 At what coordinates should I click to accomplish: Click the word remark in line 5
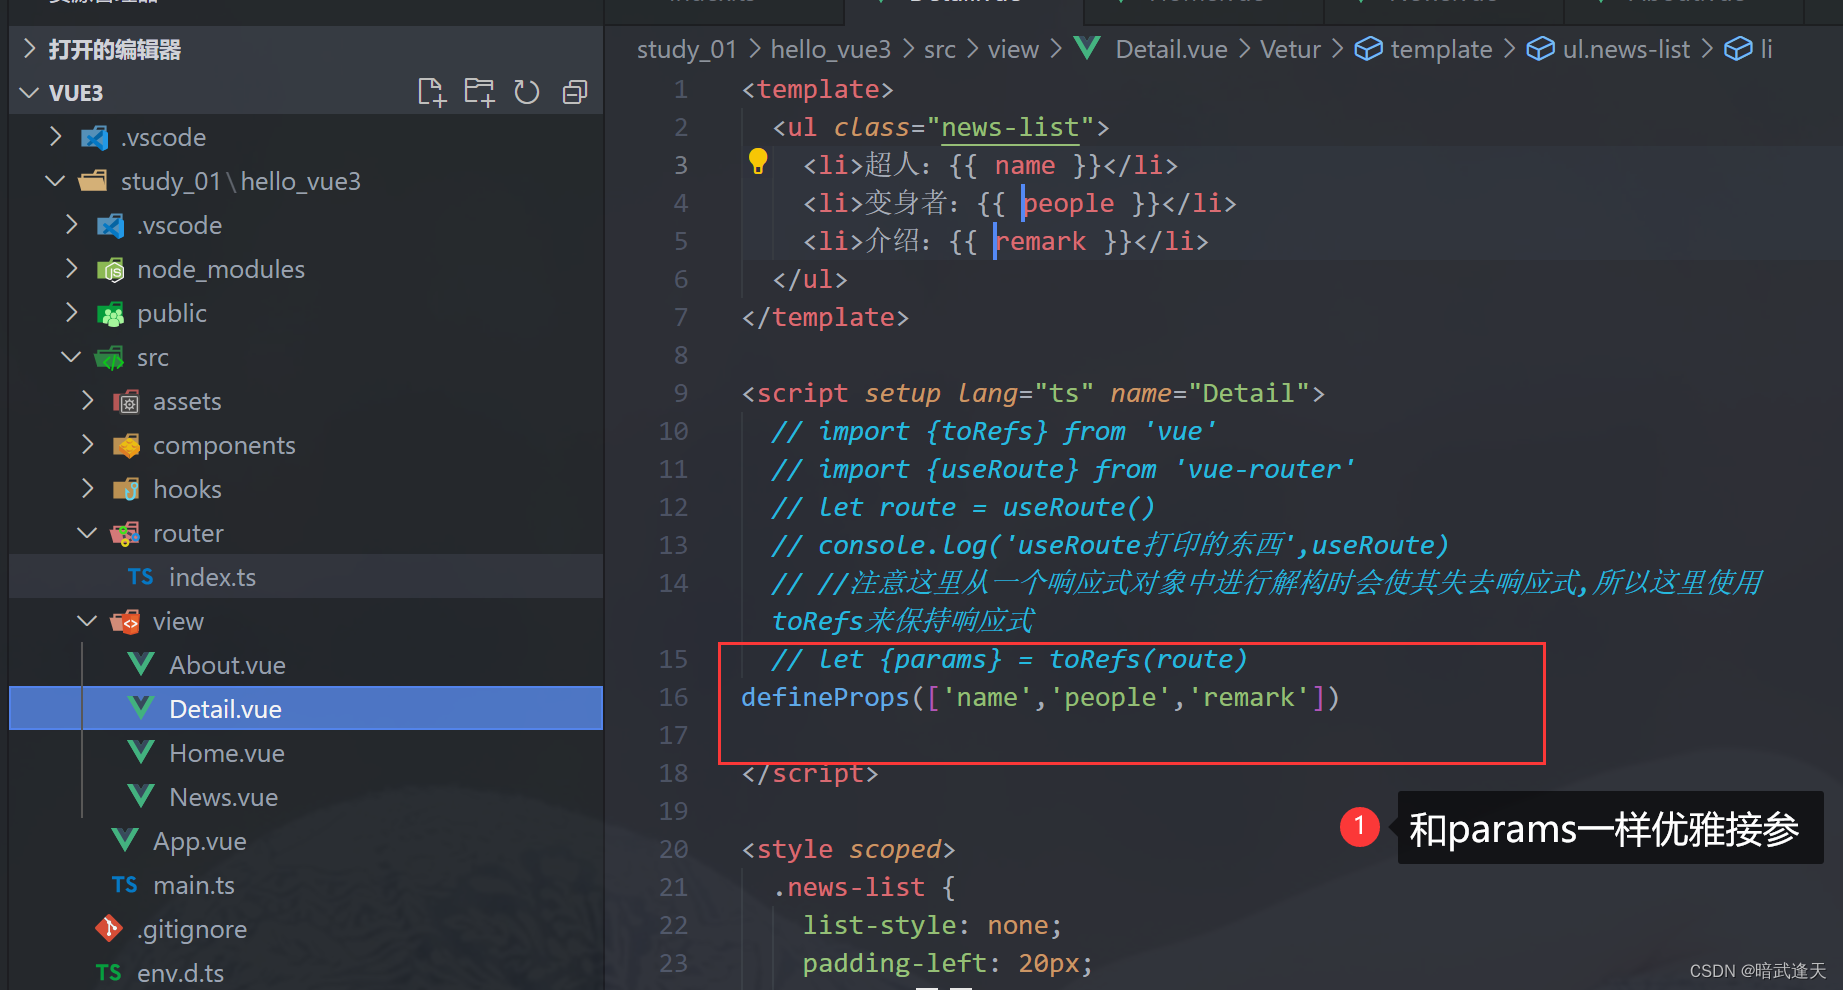click(1040, 241)
